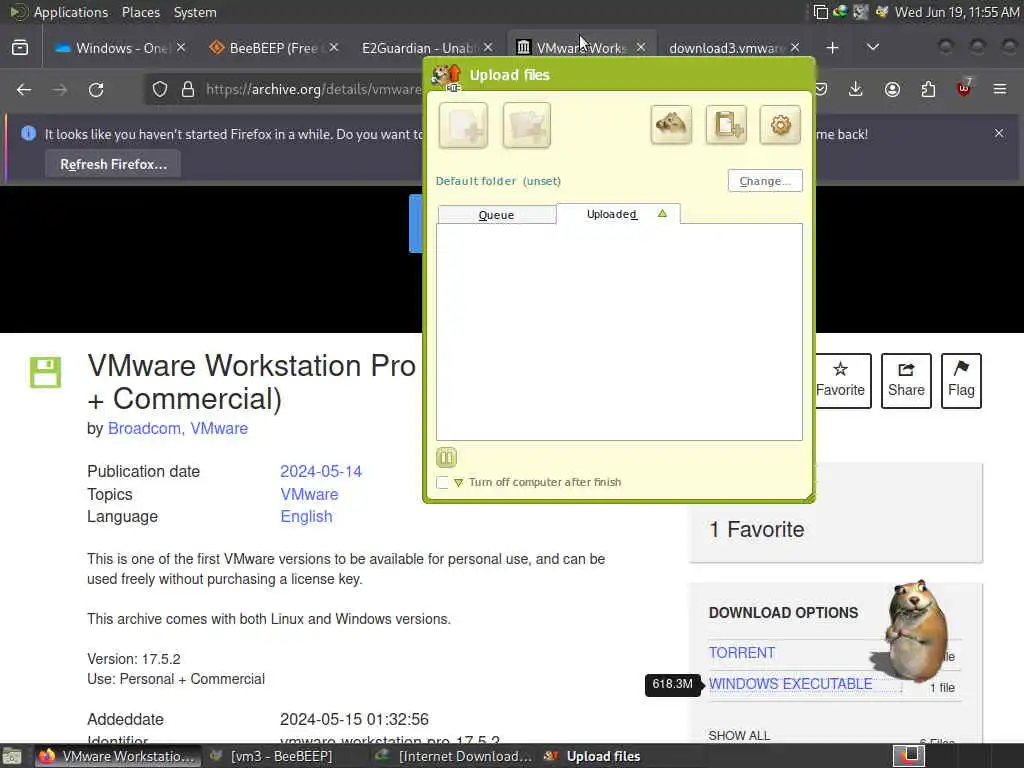The image size is (1024, 768).
Task: Open Firefox View icon at tab bar start
Action: (20, 48)
